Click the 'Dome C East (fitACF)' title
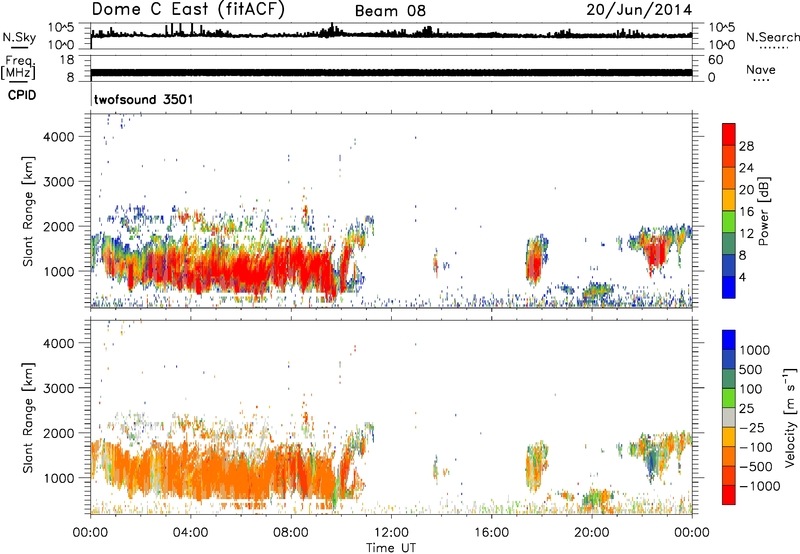This screenshot has width=800, height=554. [x=188, y=10]
